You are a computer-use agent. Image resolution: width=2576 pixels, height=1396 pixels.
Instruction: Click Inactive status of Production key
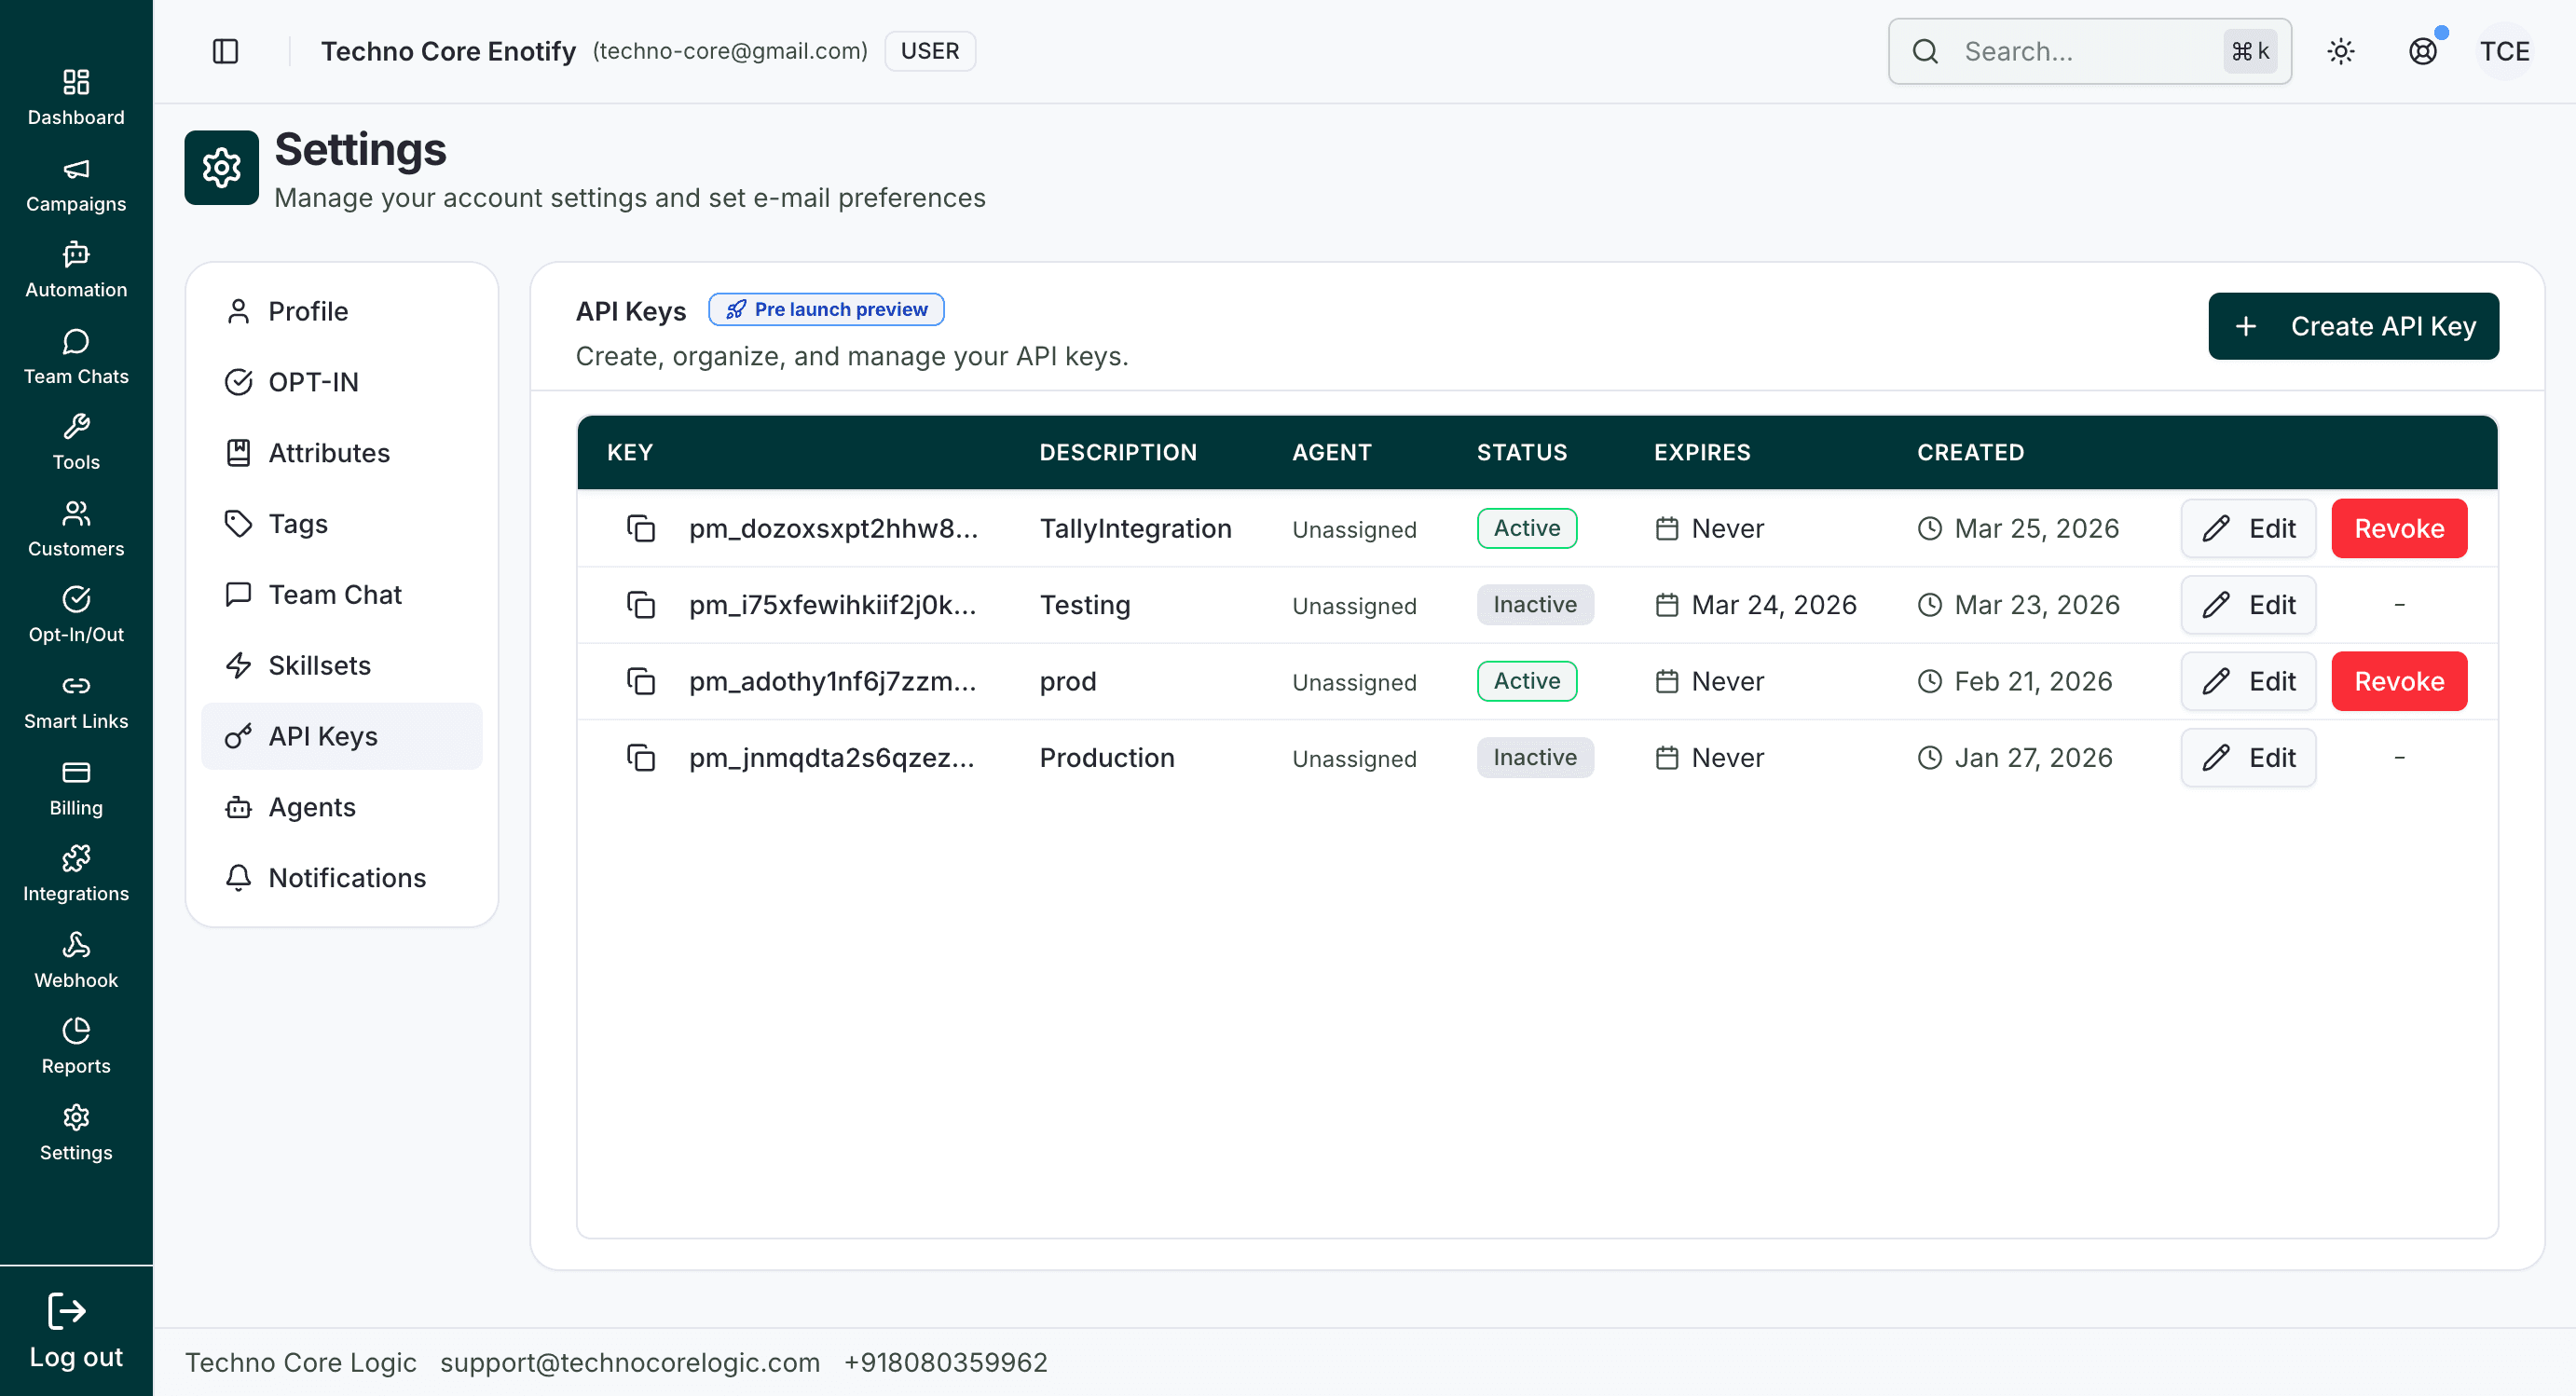point(1535,758)
